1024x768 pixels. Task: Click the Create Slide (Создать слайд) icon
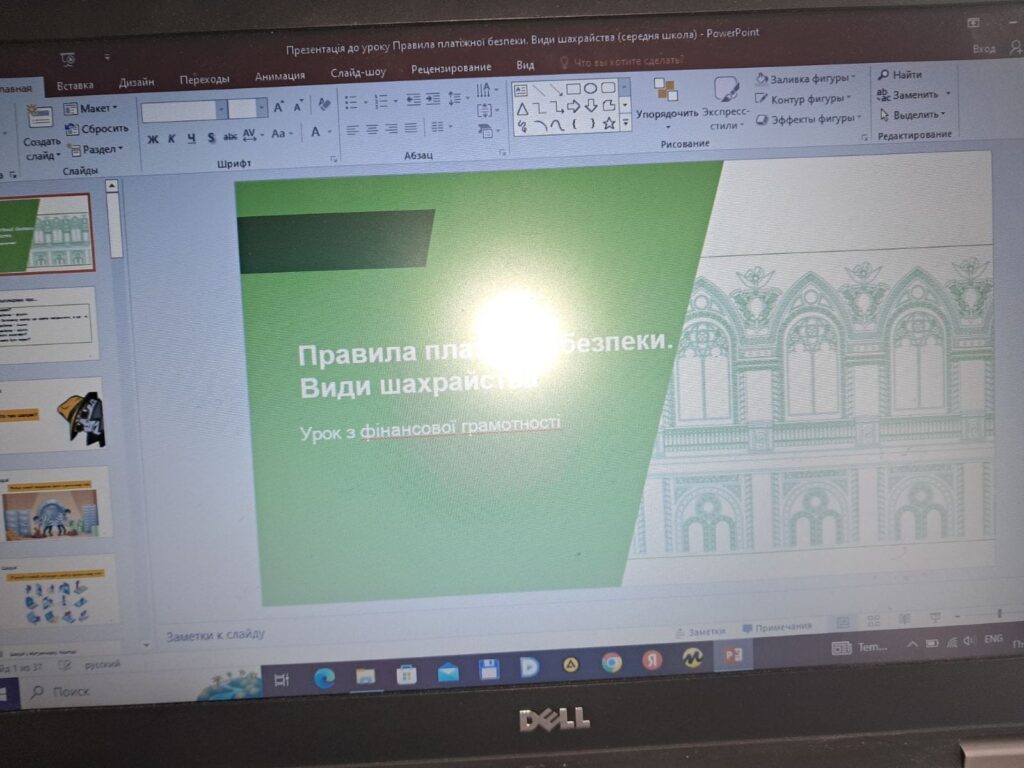(x=40, y=117)
